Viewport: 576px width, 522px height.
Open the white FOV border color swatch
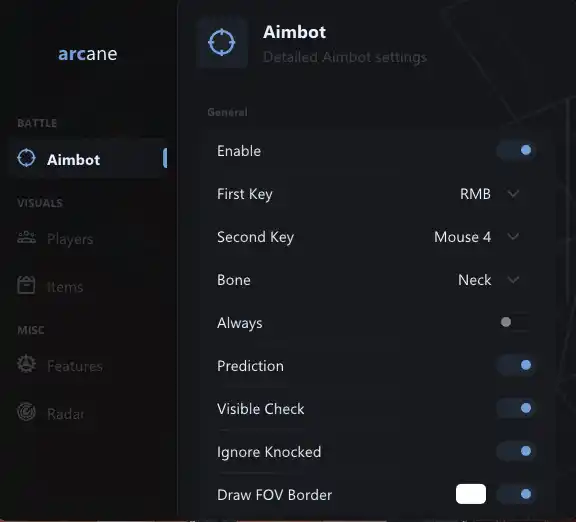471,494
